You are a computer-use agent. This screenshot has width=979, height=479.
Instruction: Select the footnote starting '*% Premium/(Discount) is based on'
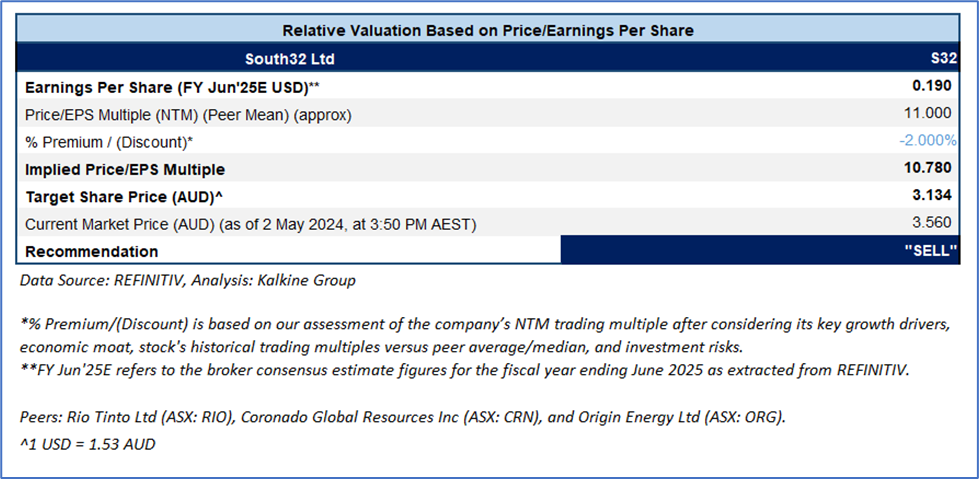pos(484,336)
